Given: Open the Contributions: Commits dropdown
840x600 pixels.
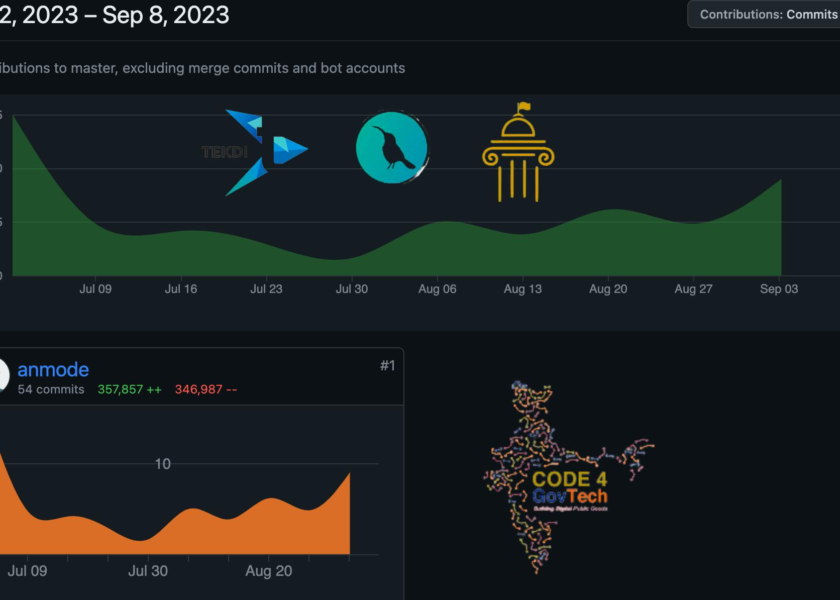Looking at the screenshot, I should point(766,15).
